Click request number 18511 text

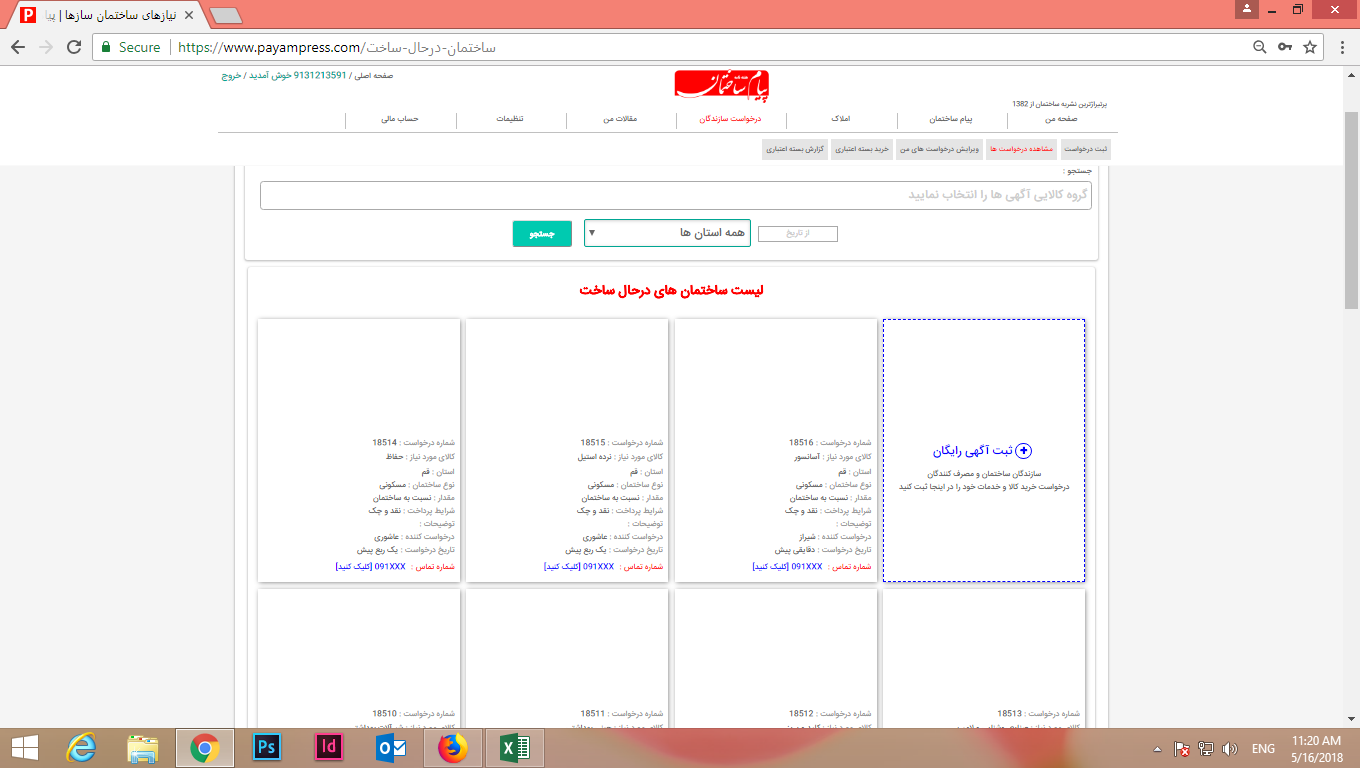[593, 713]
